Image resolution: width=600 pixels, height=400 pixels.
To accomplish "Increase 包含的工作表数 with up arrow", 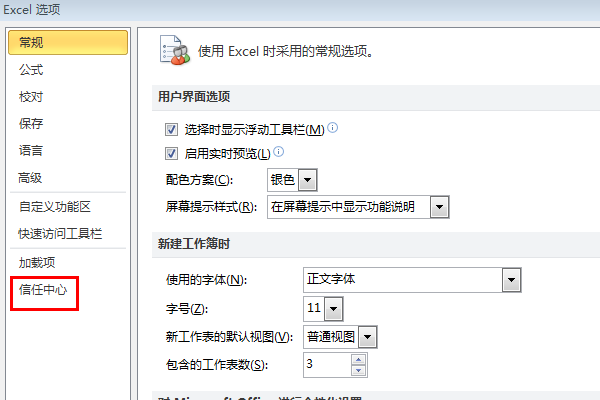I will tap(359, 359).
